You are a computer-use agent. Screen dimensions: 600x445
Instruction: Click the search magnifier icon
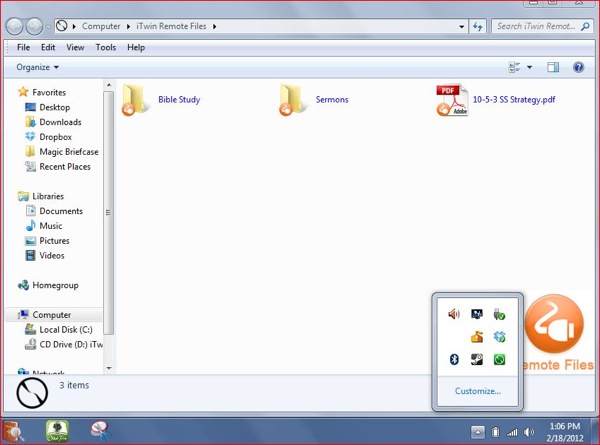tap(585, 26)
